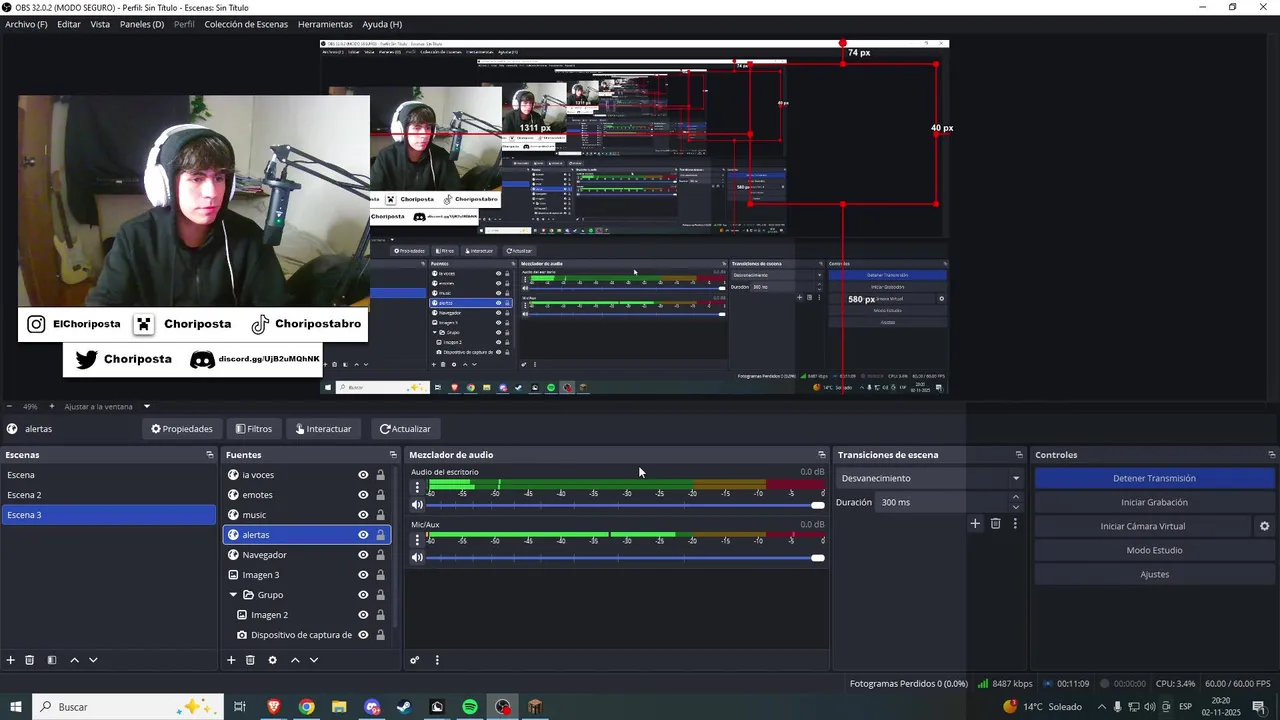Screen dimensions: 1280x720
Task: Open options dots for Mic/Aux channel
Action: pyautogui.click(x=418, y=540)
